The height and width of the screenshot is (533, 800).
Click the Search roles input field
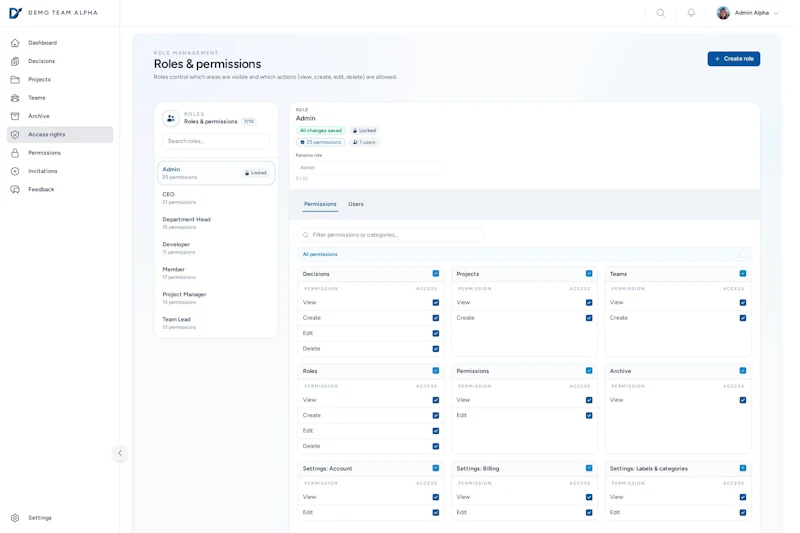pyautogui.click(x=216, y=141)
